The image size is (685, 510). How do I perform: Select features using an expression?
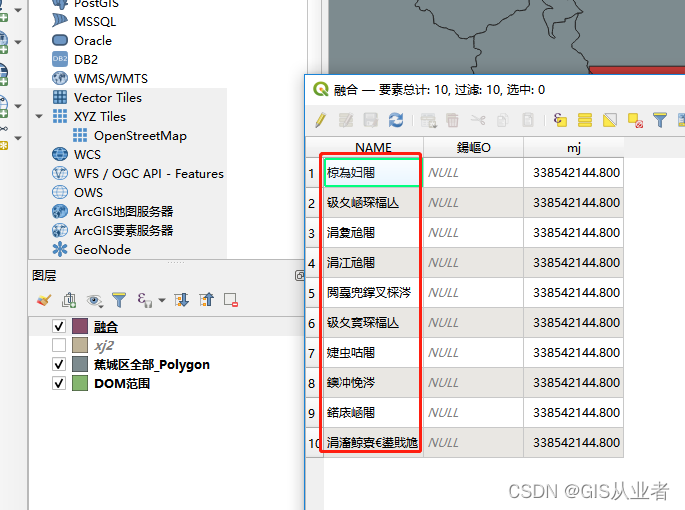coord(560,120)
